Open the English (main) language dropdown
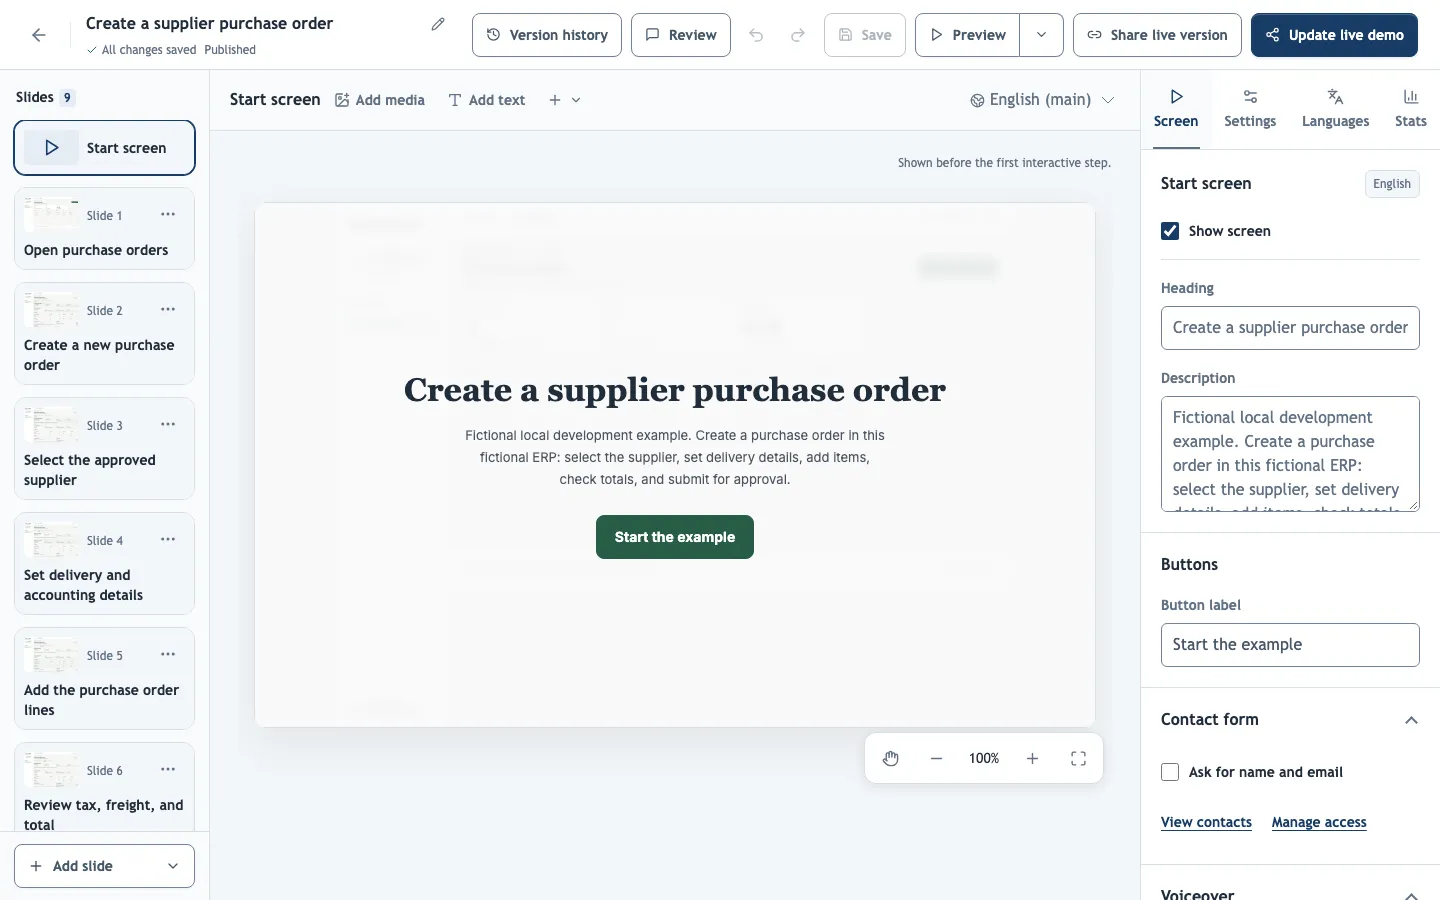 [x=1042, y=100]
